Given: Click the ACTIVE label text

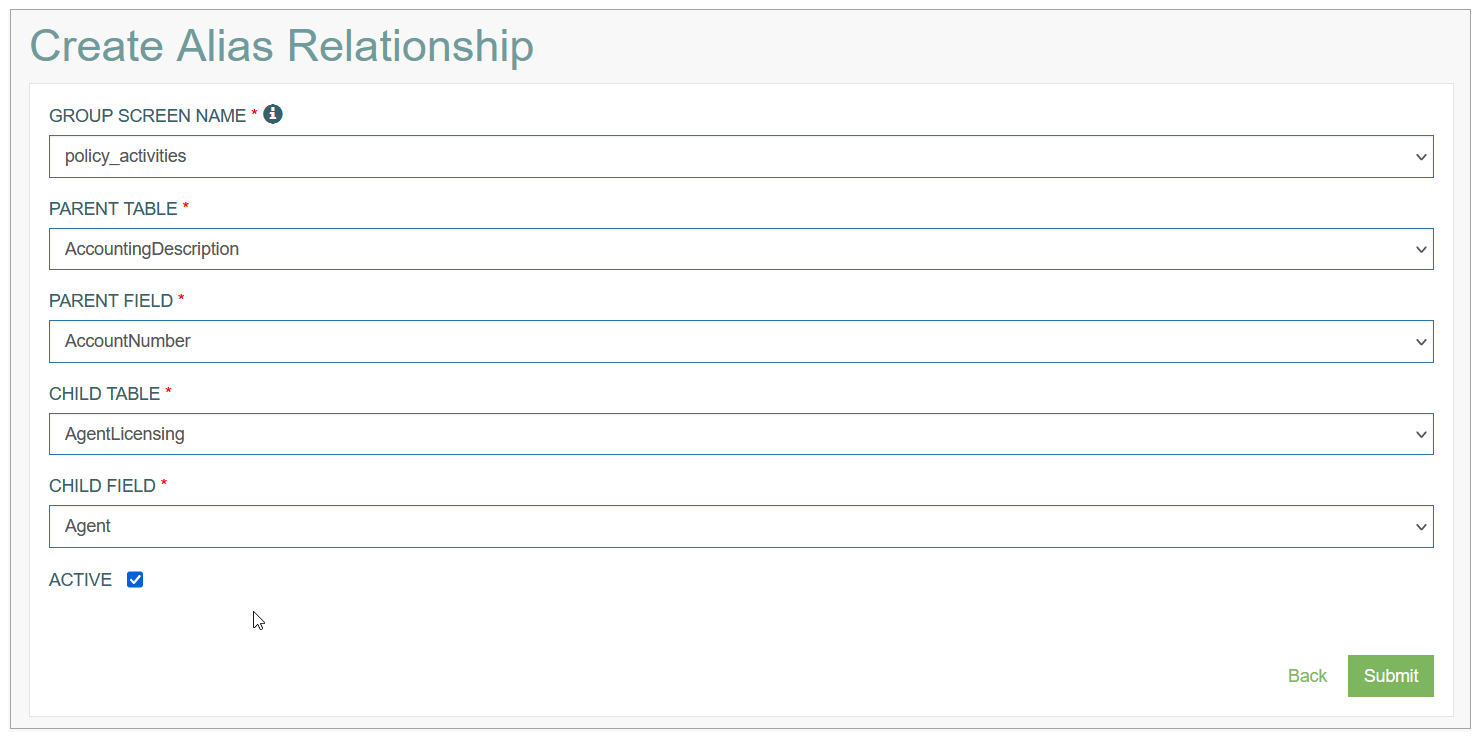Looking at the screenshot, I should click(80, 580).
